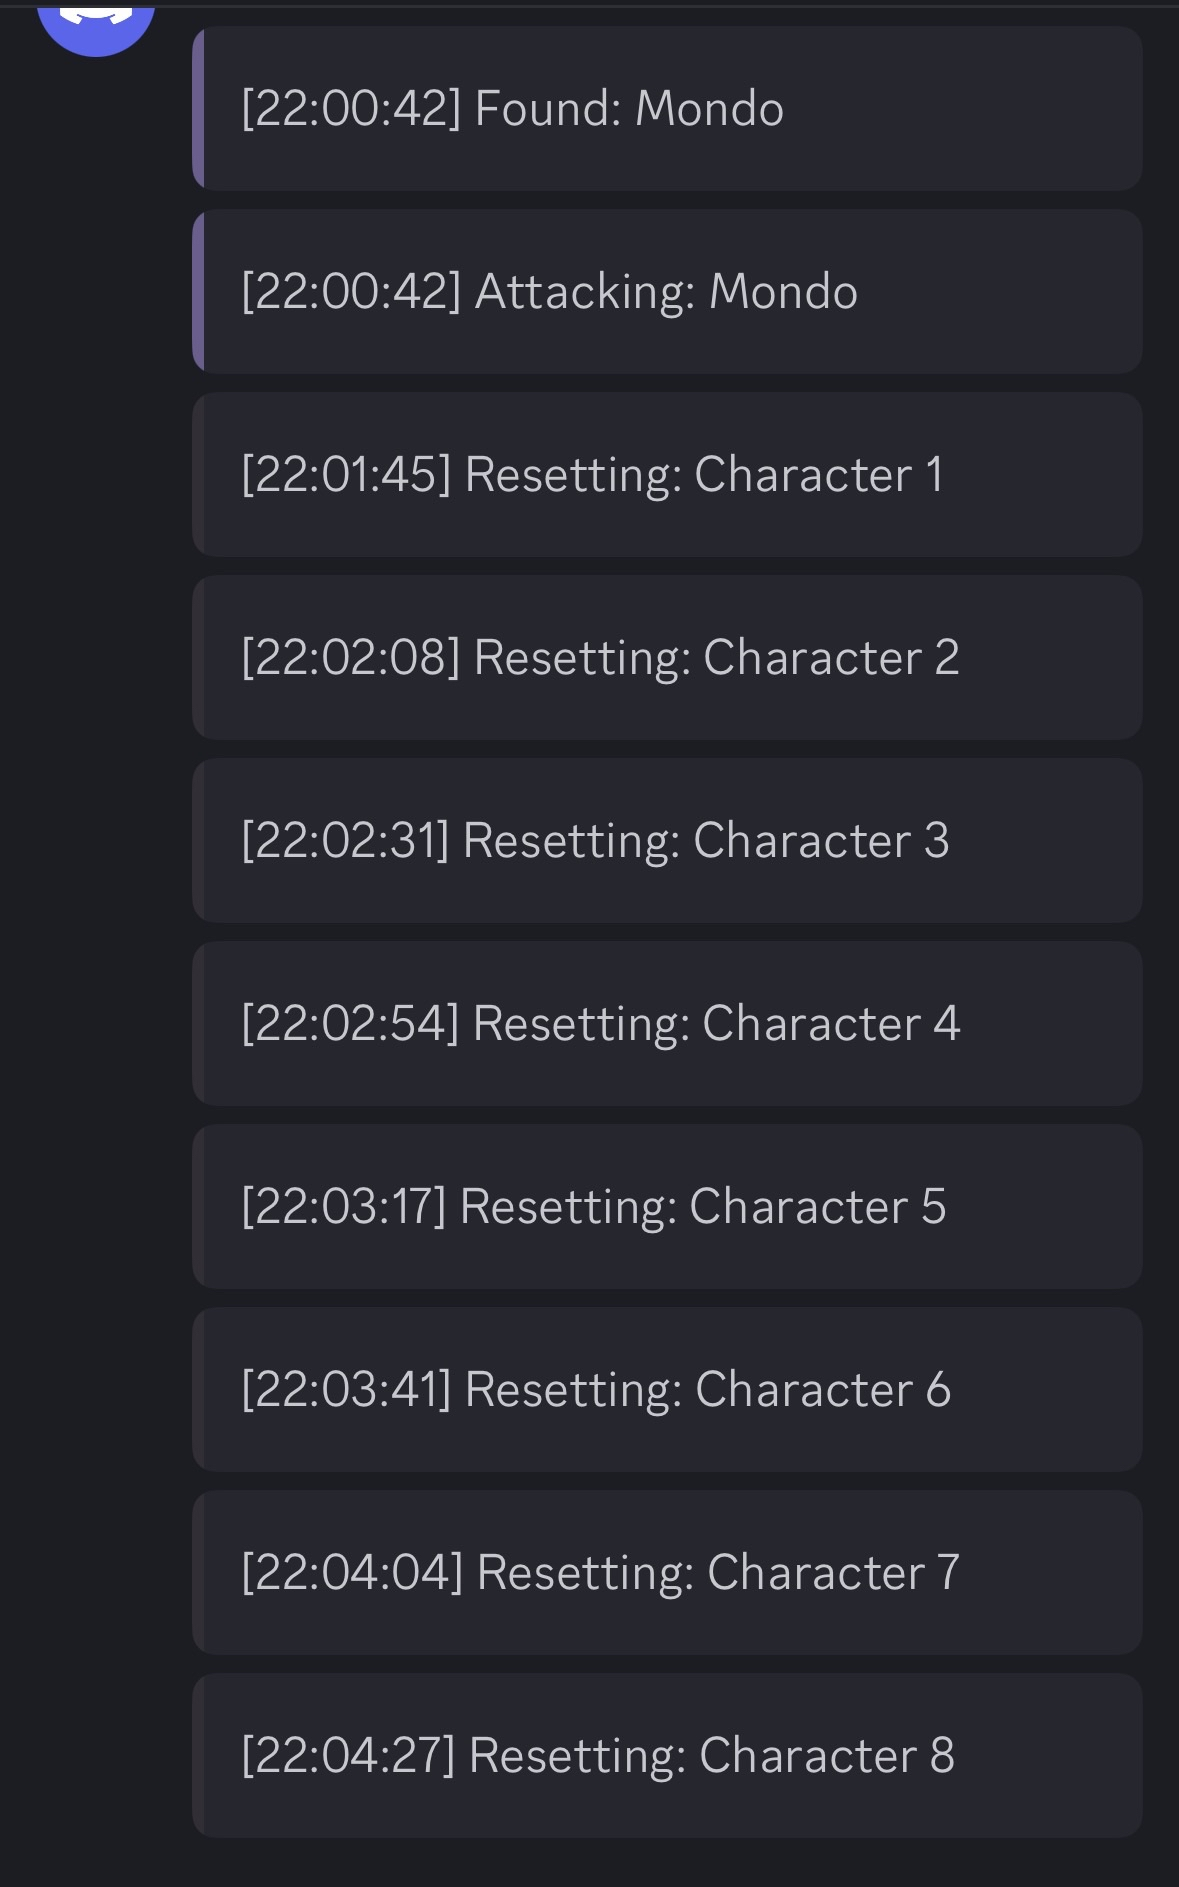Tap the [22:02:54] timestamp text
Screen dimensions: 1179x1887
coord(350,1024)
